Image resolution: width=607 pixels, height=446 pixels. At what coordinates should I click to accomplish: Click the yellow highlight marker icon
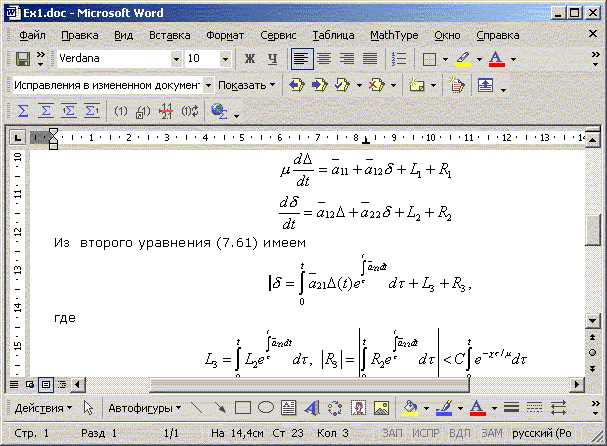[463, 59]
